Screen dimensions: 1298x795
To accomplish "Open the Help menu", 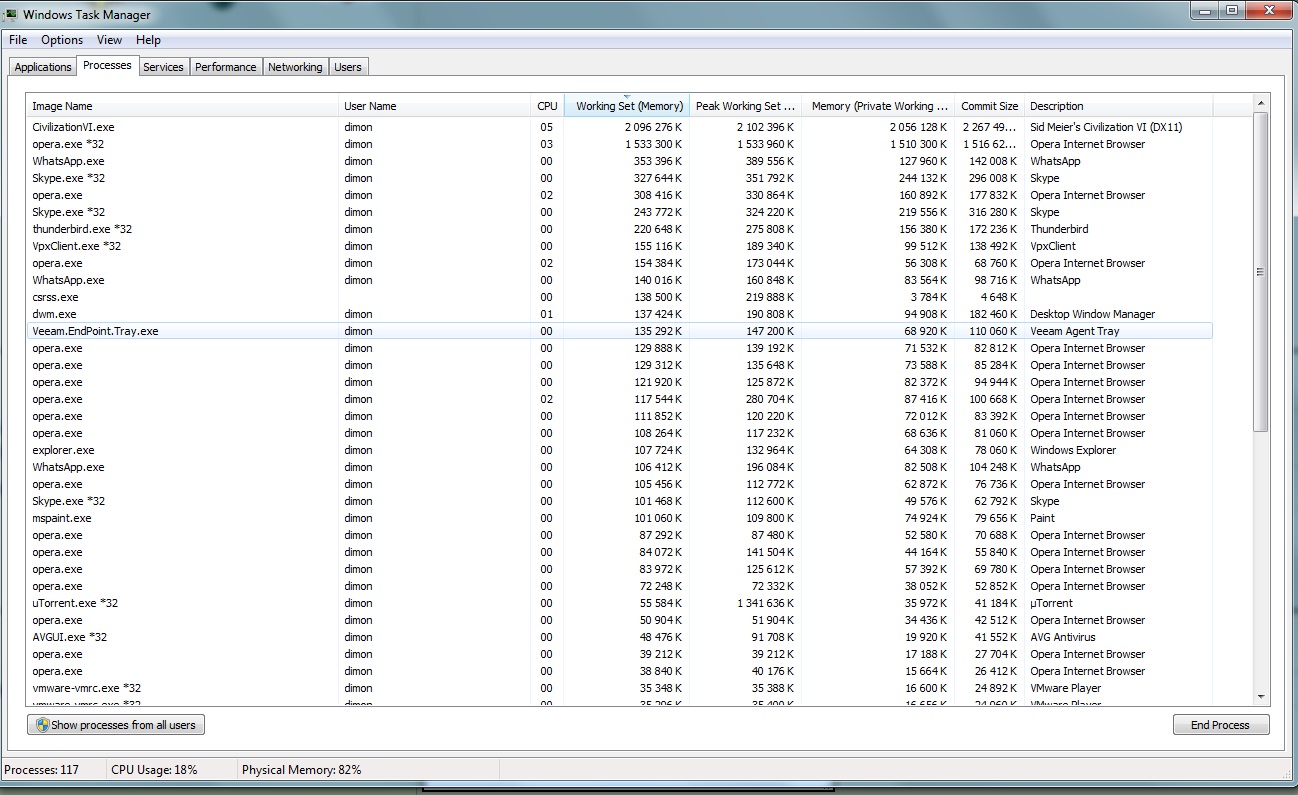I will click(x=148, y=40).
